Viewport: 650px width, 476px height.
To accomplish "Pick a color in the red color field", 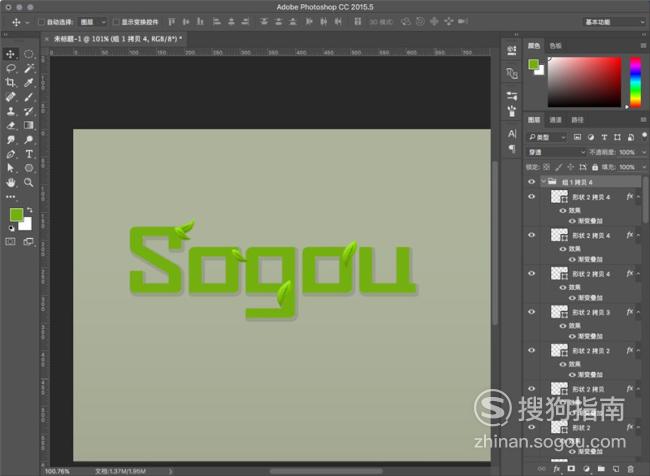I will tap(585, 82).
